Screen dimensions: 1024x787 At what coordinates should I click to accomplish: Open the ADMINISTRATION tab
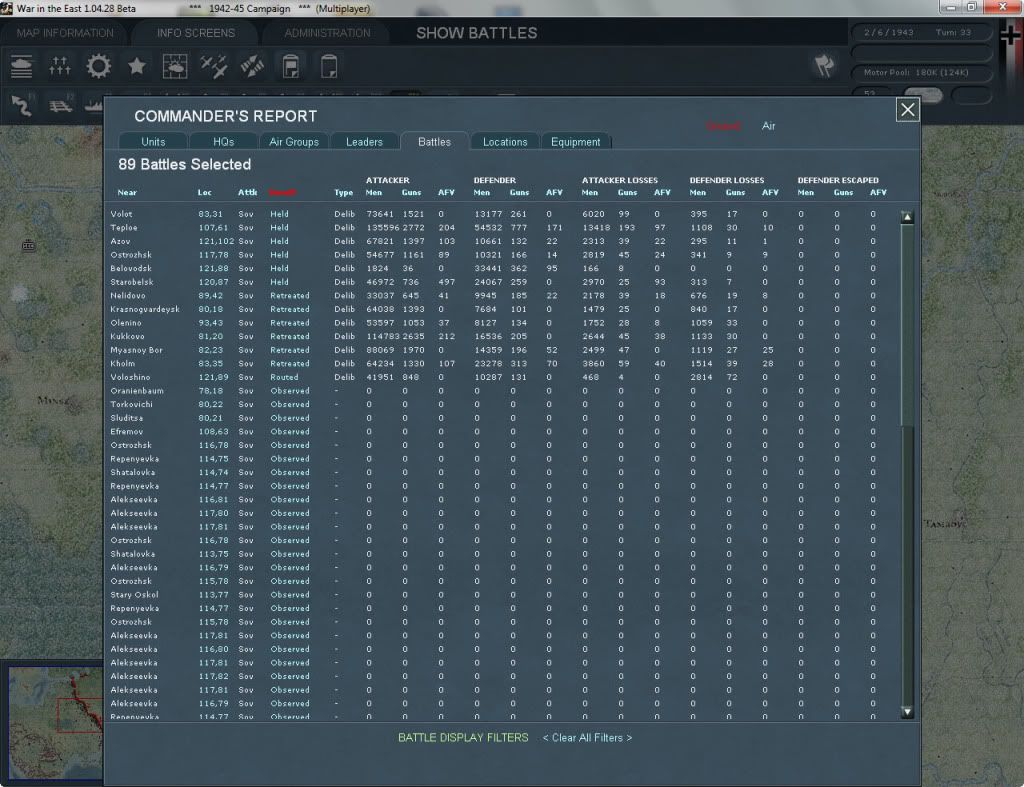pyautogui.click(x=327, y=33)
